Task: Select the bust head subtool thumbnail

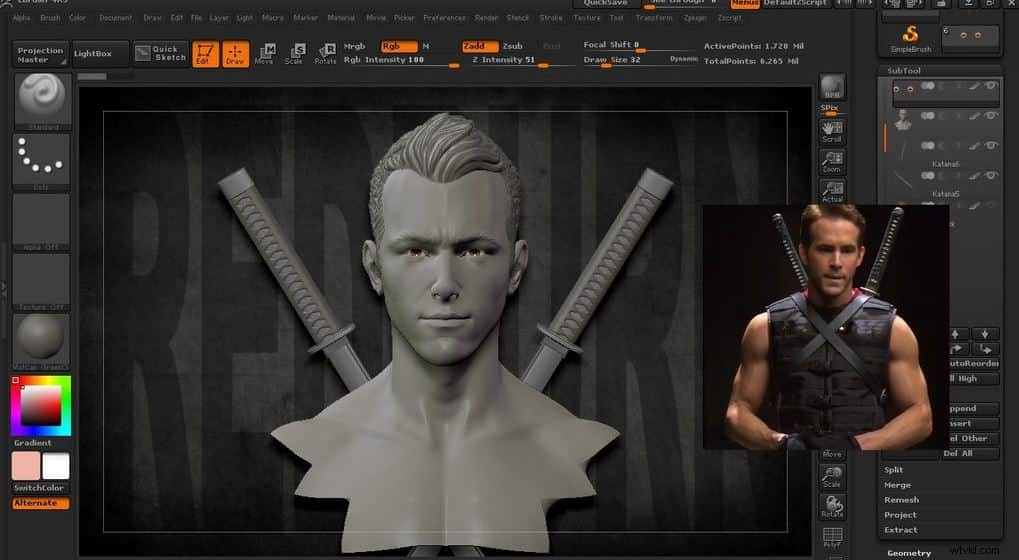Action: tap(903, 120)
